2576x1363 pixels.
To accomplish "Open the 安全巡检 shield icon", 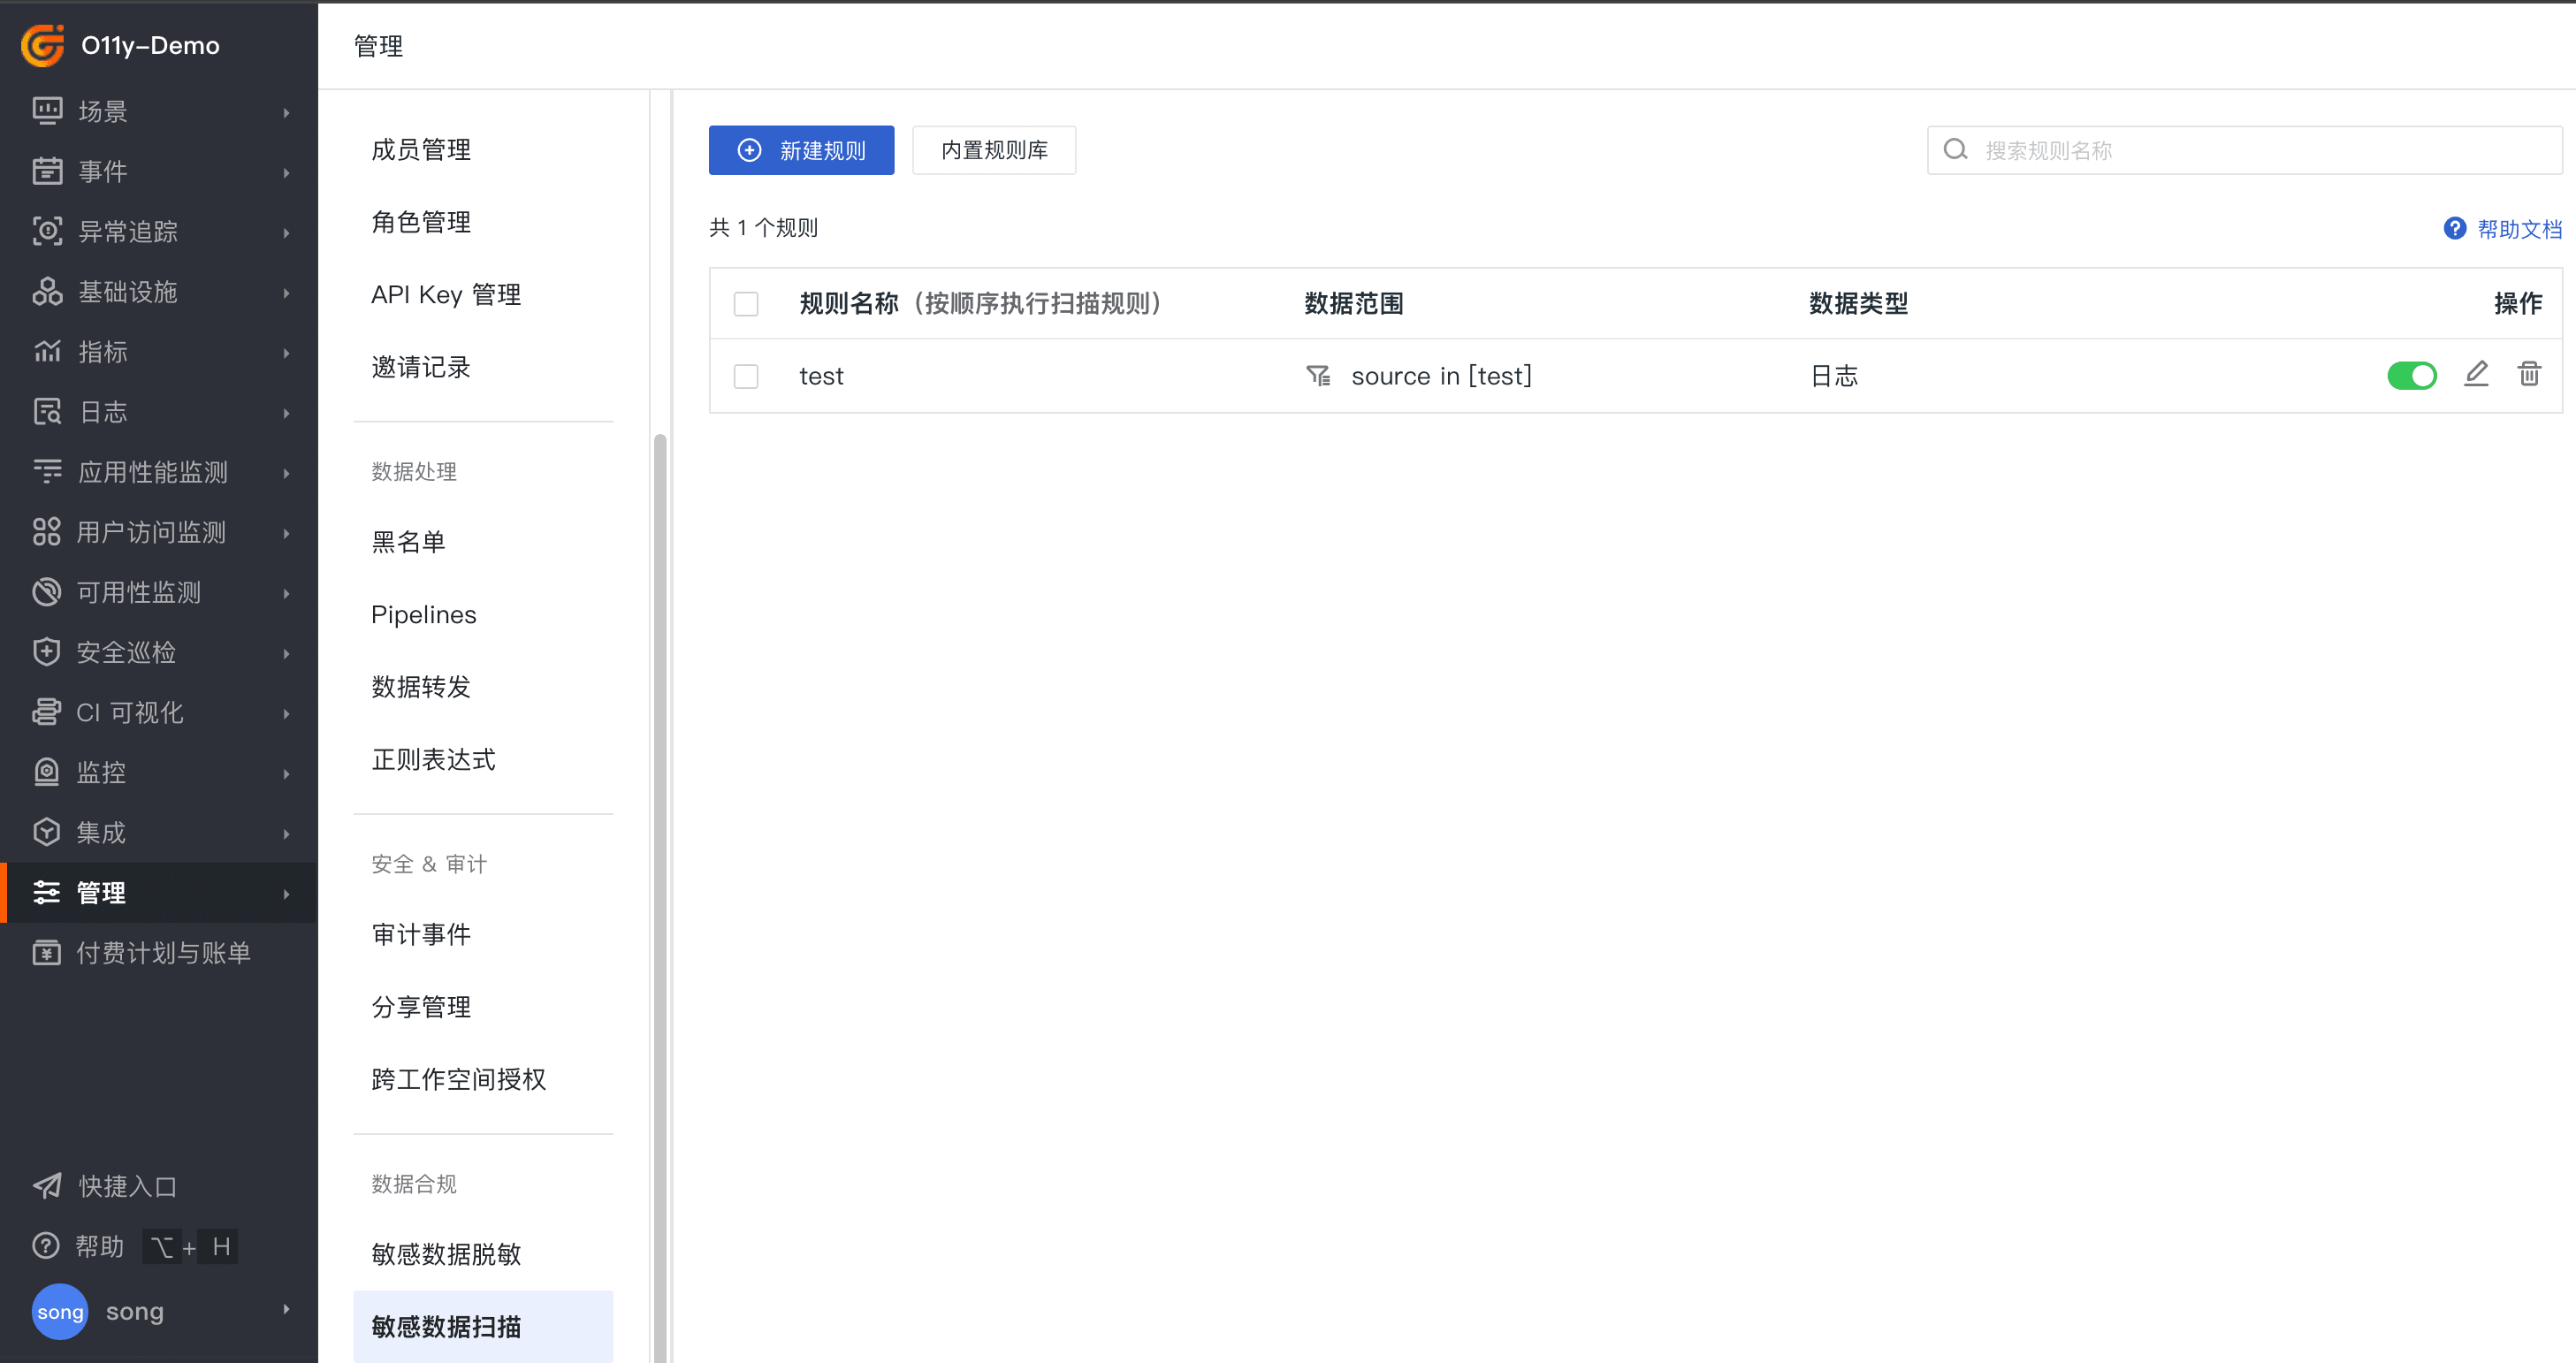I will point(47,652).
